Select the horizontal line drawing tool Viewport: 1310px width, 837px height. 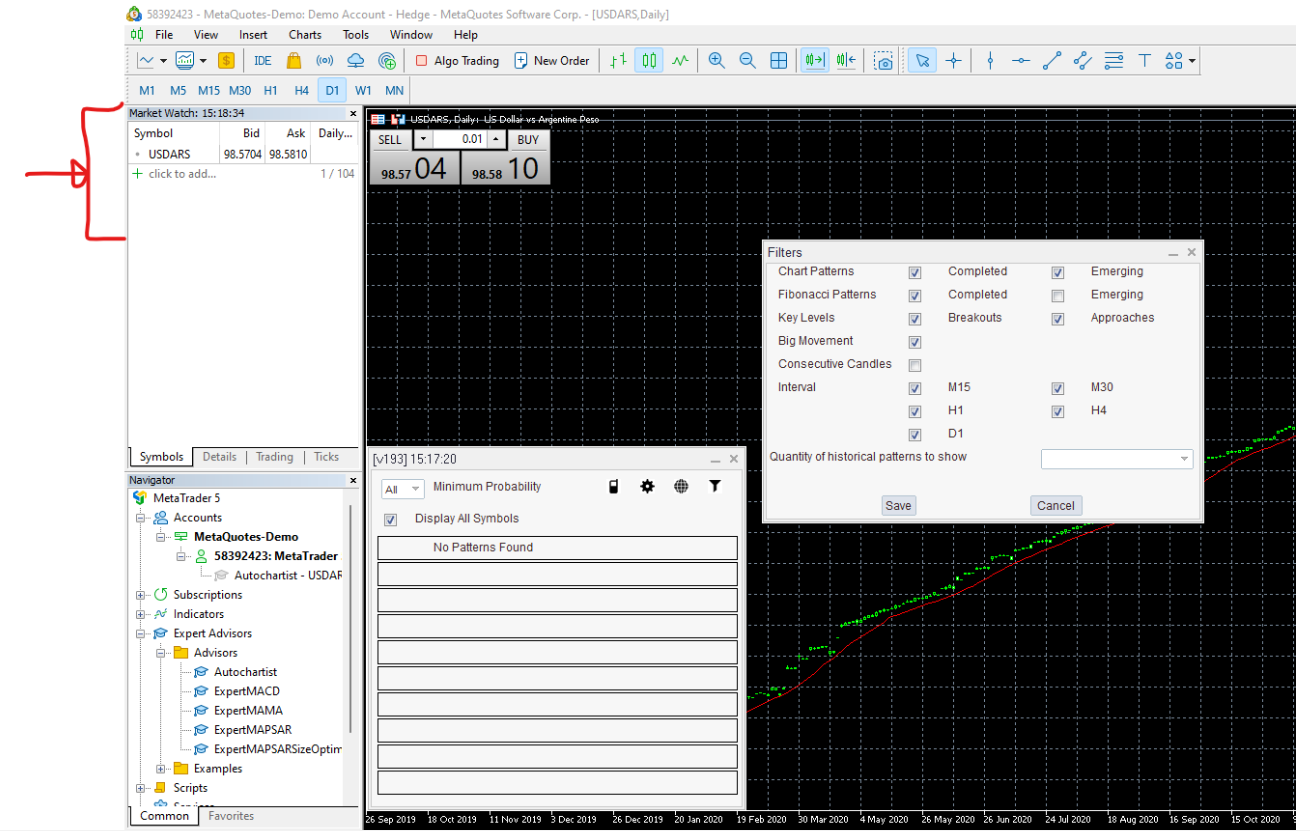pyautogui.click(x=1020, y=61)
